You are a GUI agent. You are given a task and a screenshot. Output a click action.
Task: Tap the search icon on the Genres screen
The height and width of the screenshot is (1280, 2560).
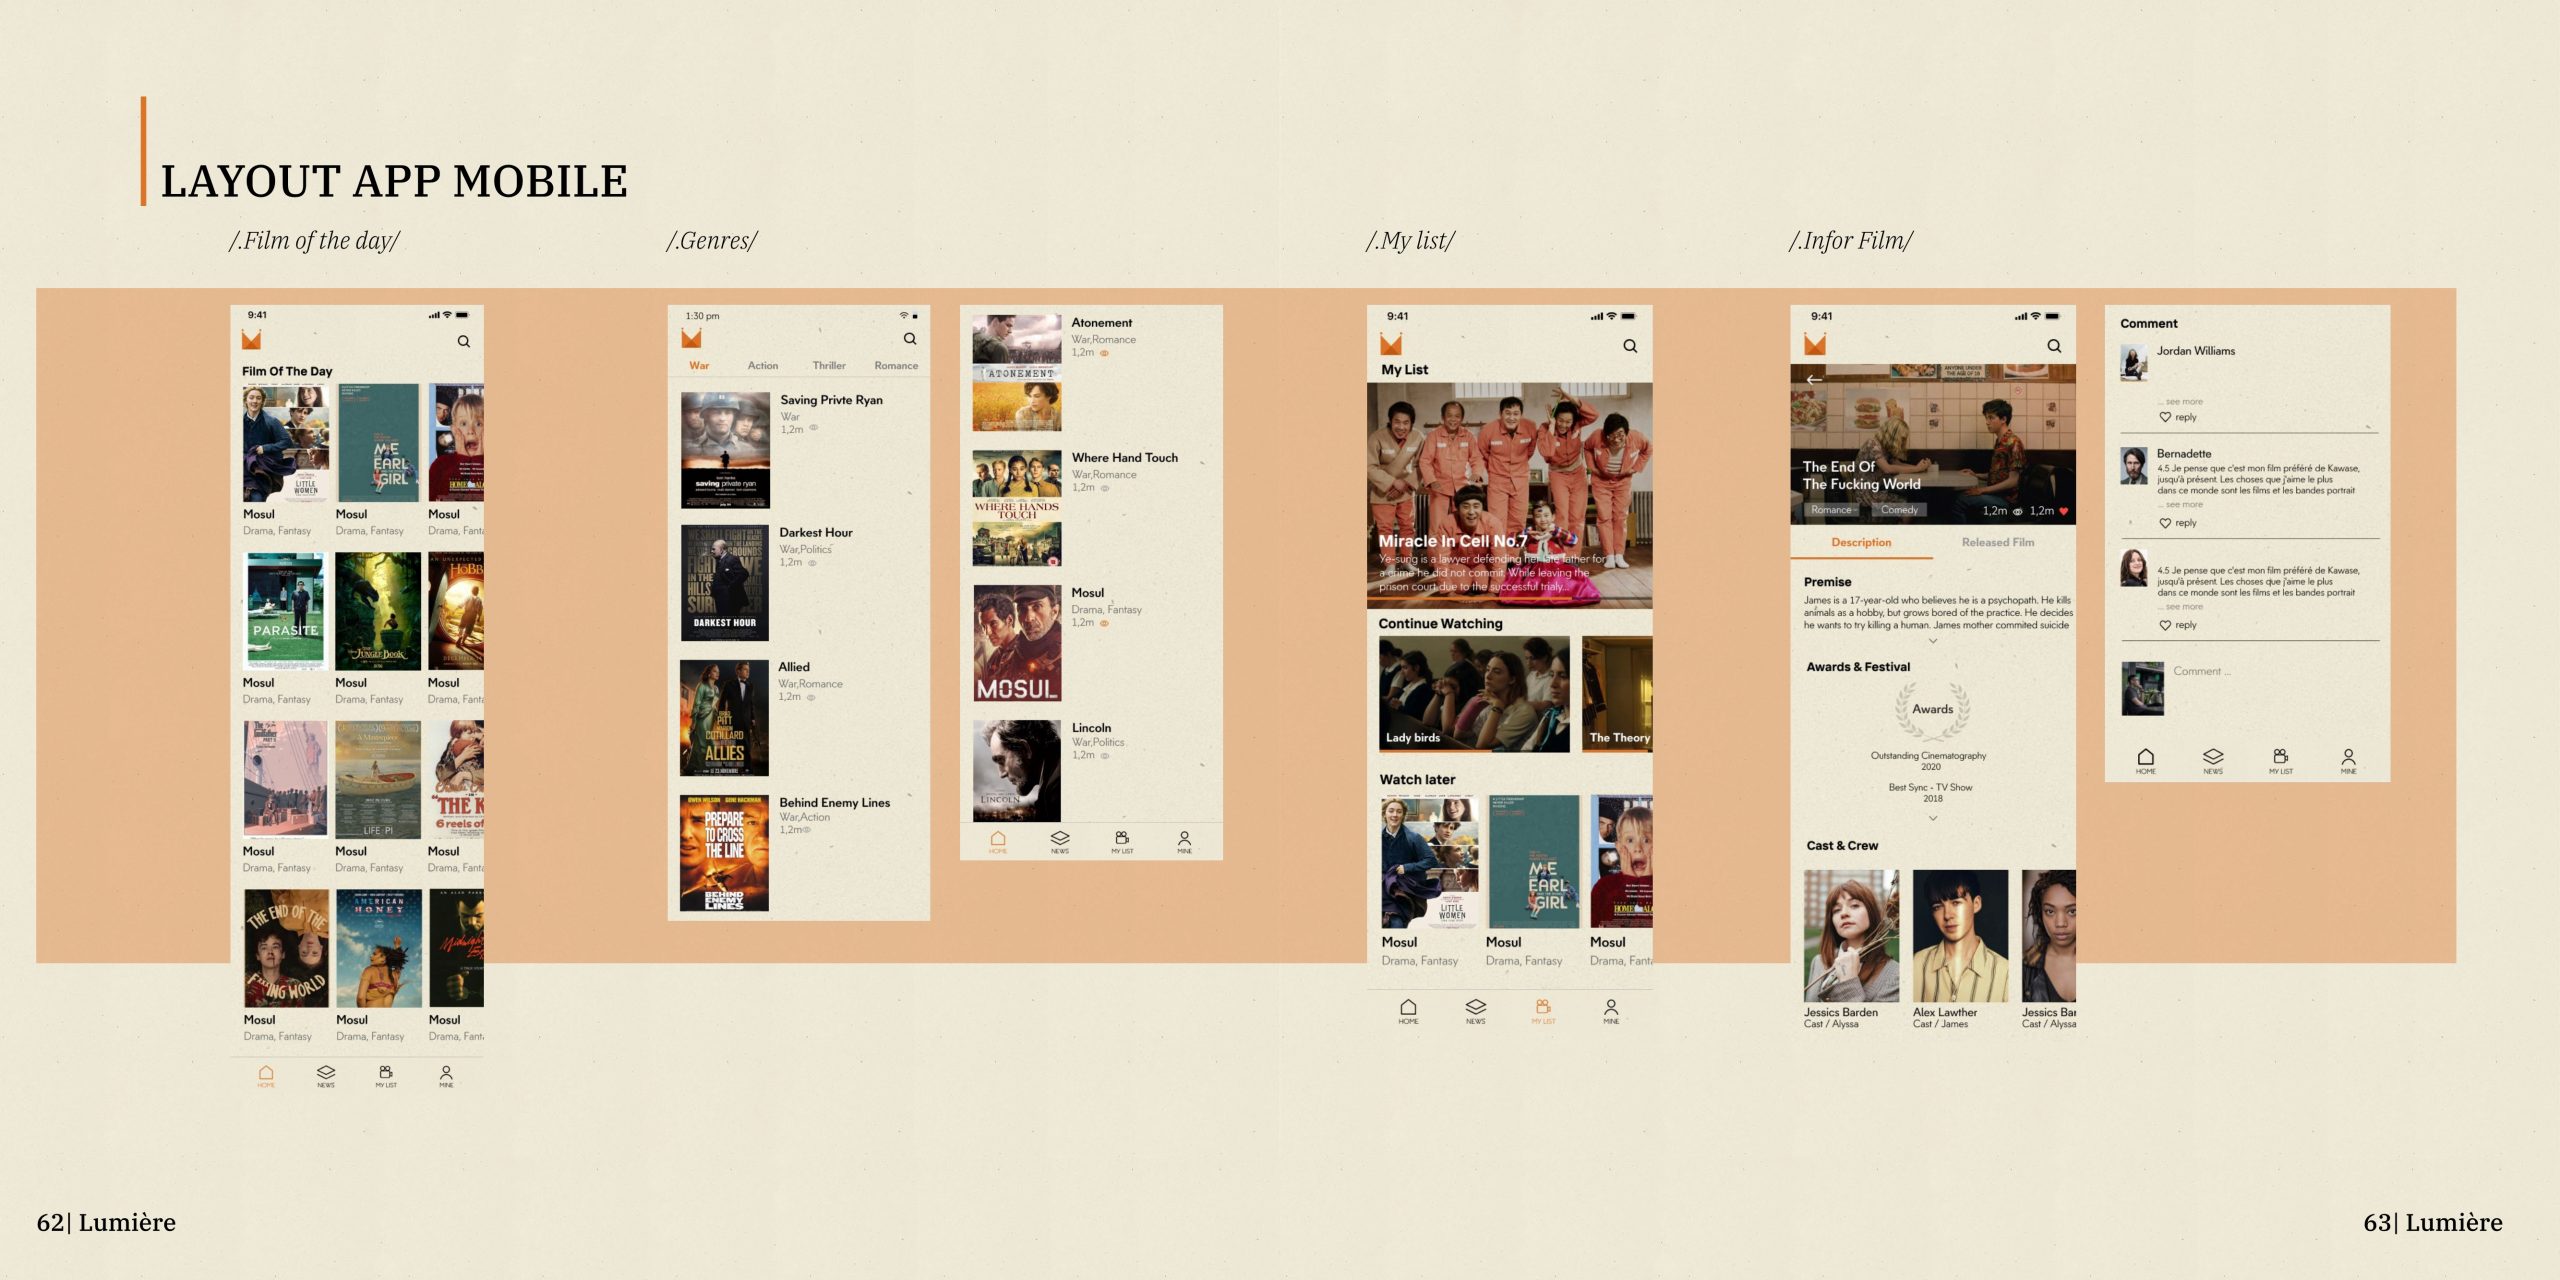tap(910, 339)
